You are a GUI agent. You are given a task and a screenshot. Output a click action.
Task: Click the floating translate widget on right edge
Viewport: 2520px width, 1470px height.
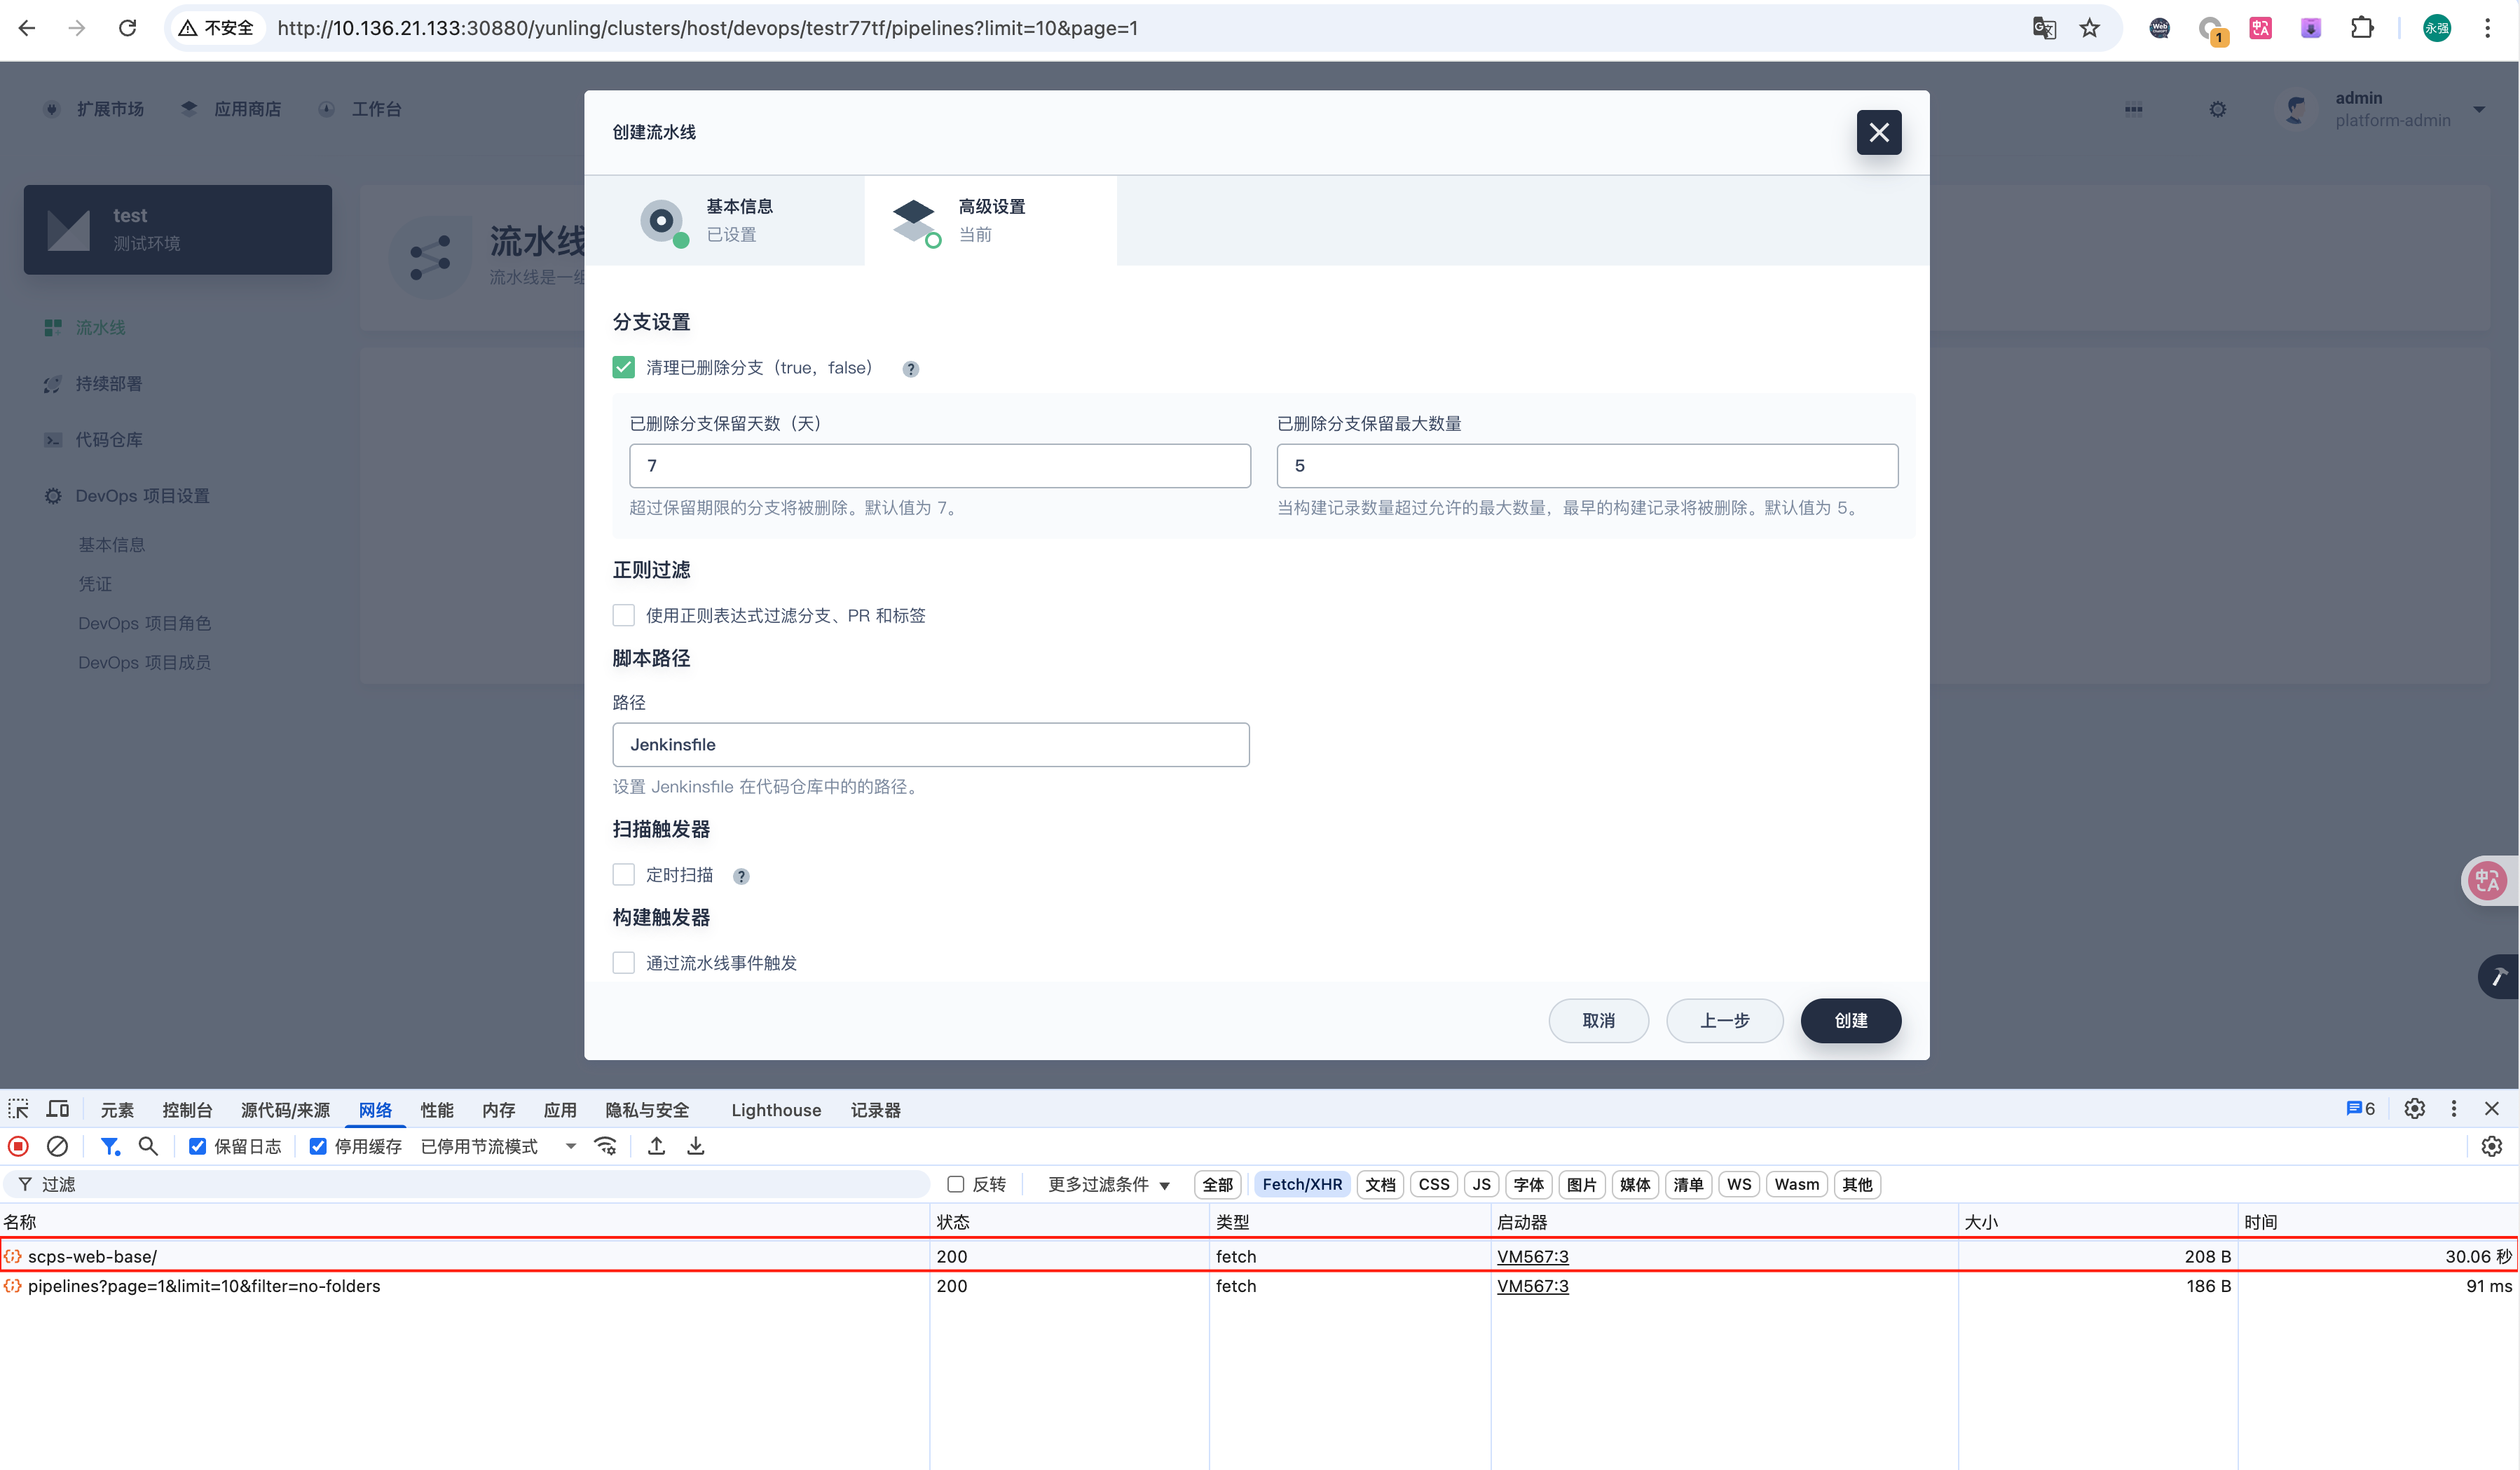(2488, 880)
